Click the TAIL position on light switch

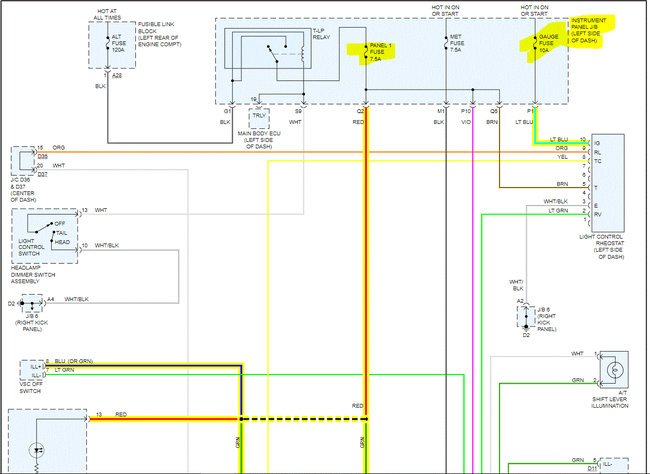click(62, 233)
